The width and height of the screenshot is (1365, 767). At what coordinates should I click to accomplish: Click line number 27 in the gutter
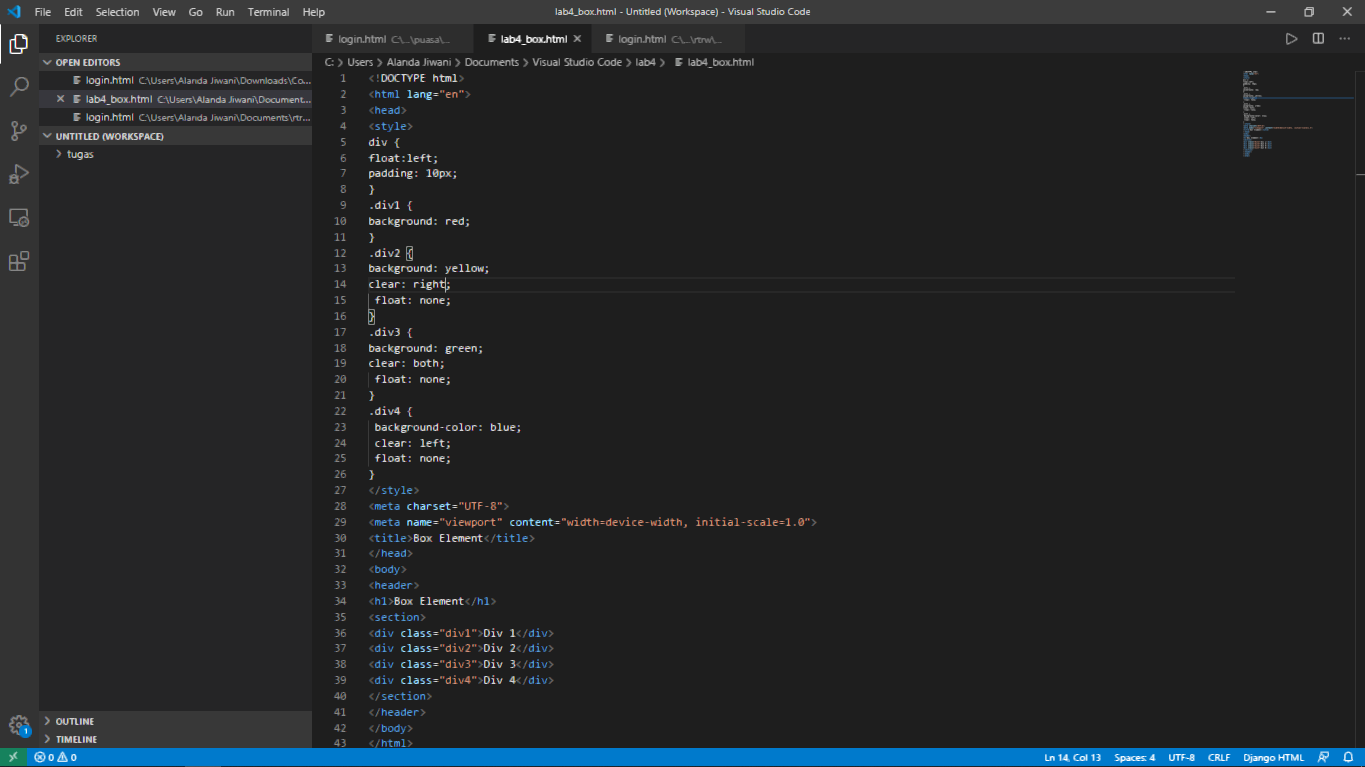click(x=339, y=490)
